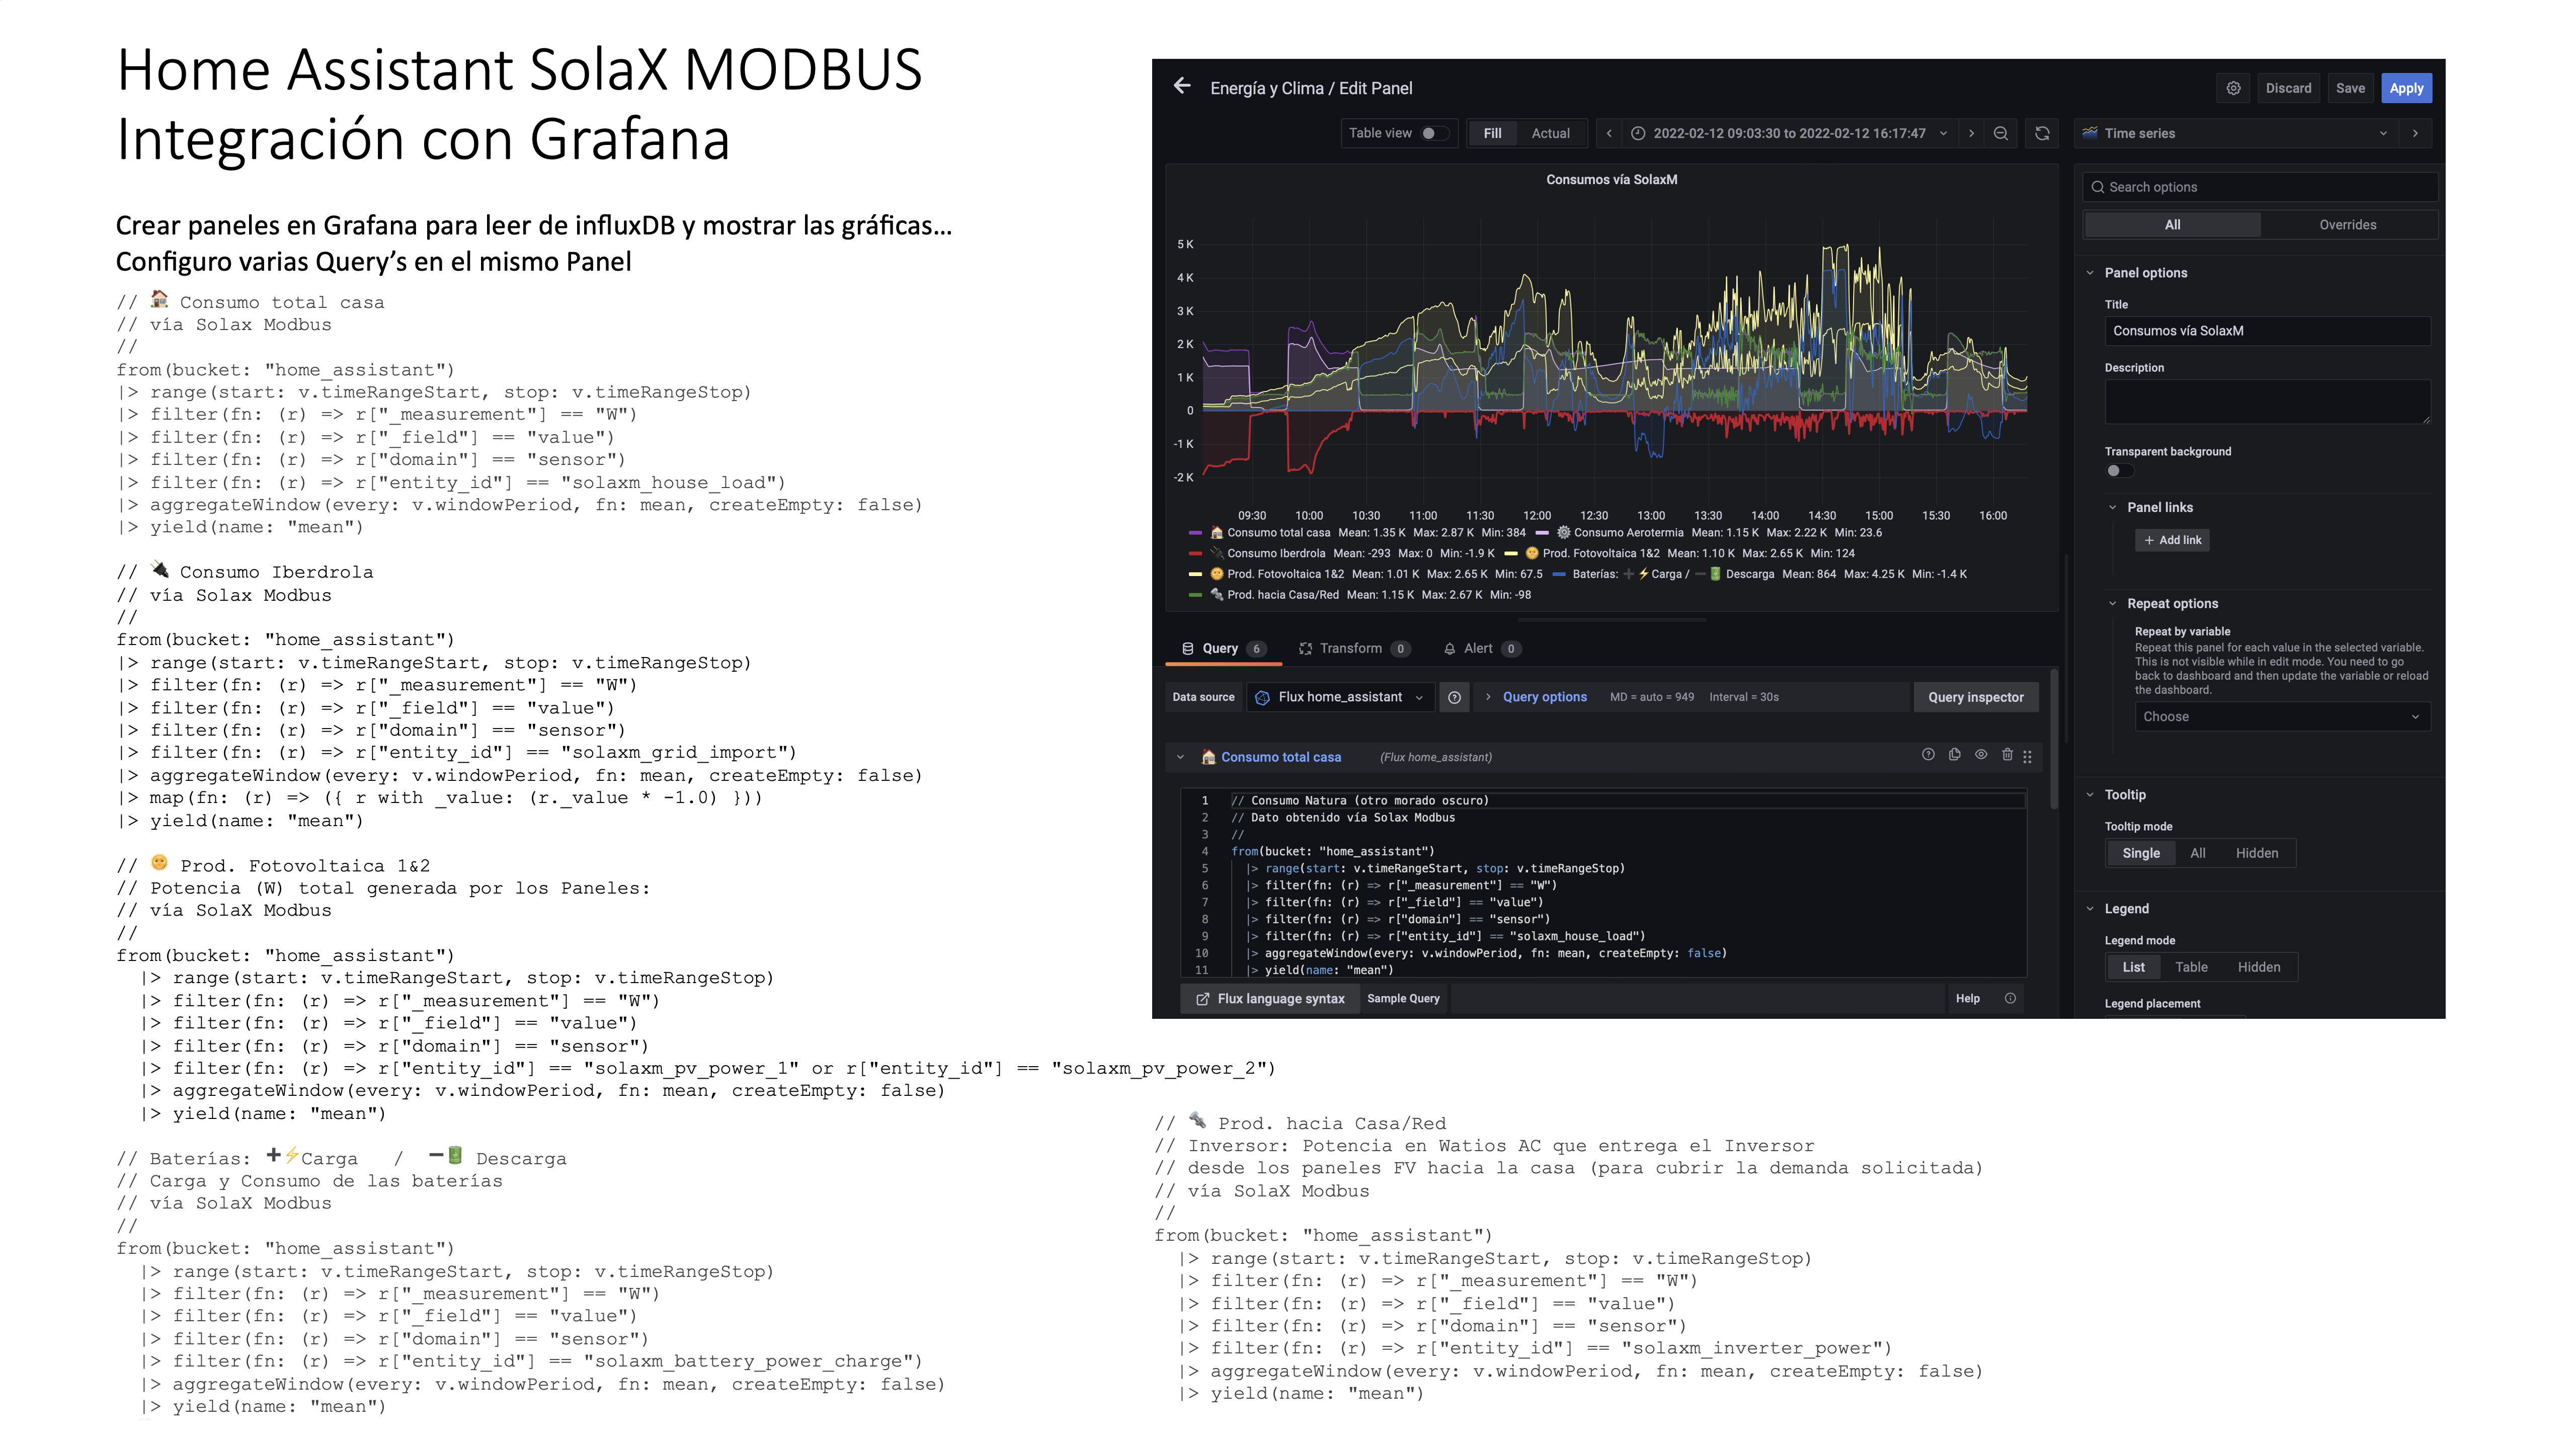Image resolution: width=2576 pixels, height=1449 pixels.
Task: Shift time range forward arrow
Action: pyautogui.click(x=1971, y=133)
